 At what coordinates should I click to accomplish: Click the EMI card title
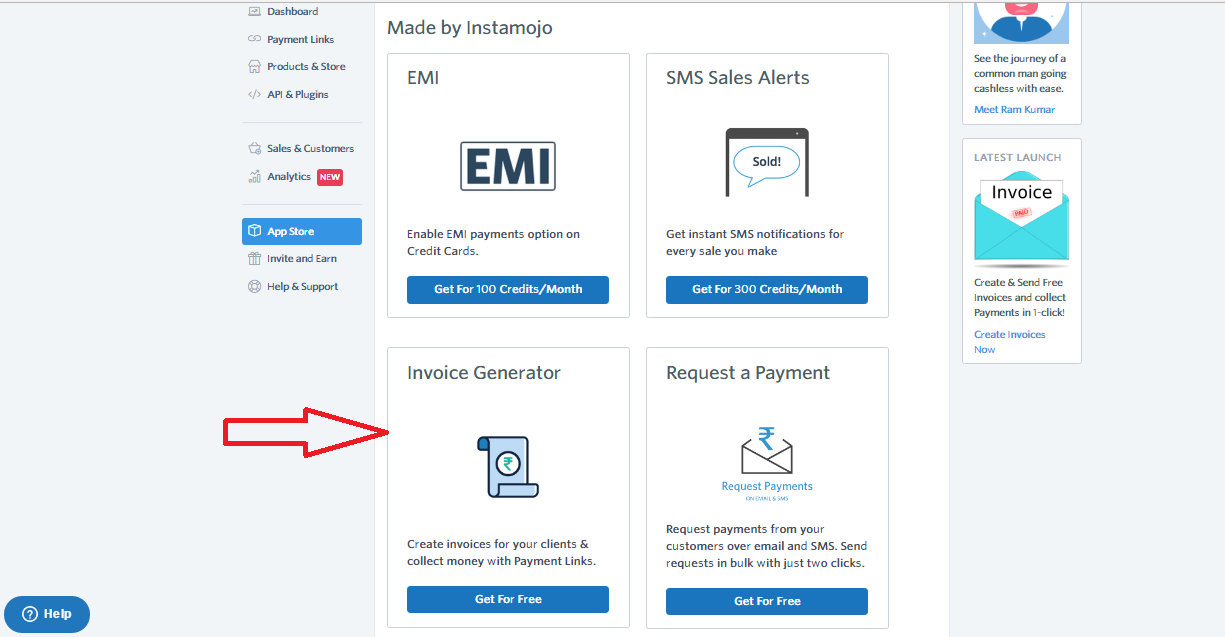tap(423, 78)
